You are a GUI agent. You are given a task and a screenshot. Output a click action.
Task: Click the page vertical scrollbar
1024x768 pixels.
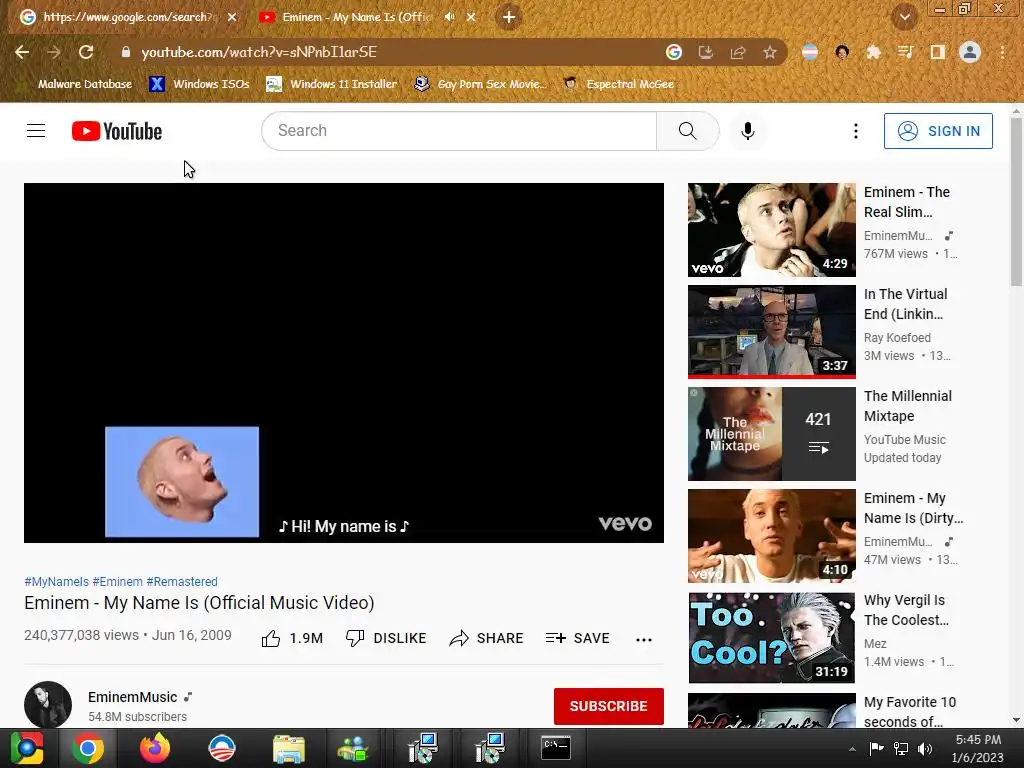pos(1016,202)
